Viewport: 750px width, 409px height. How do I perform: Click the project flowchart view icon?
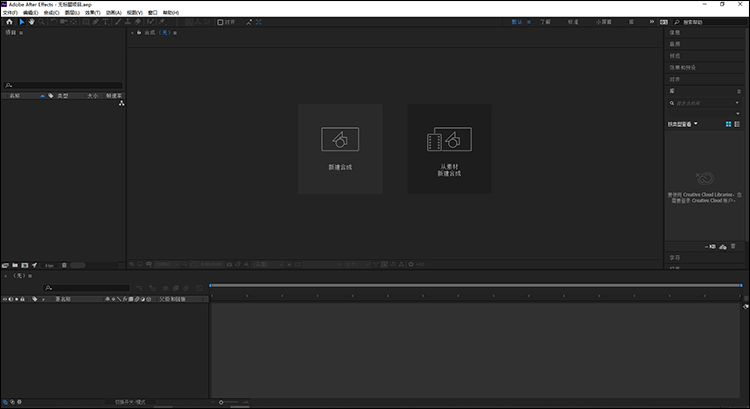[x=121, y=103]
